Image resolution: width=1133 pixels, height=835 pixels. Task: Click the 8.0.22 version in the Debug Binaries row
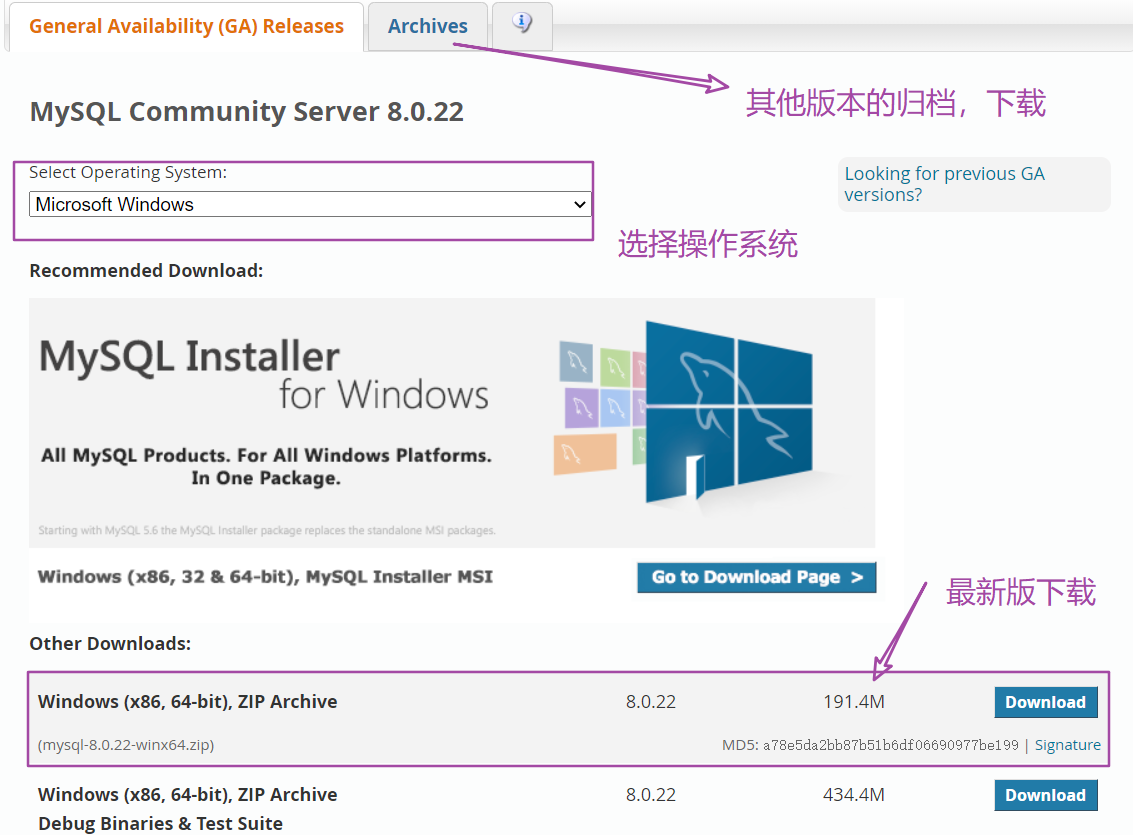[x=650, y=795]
